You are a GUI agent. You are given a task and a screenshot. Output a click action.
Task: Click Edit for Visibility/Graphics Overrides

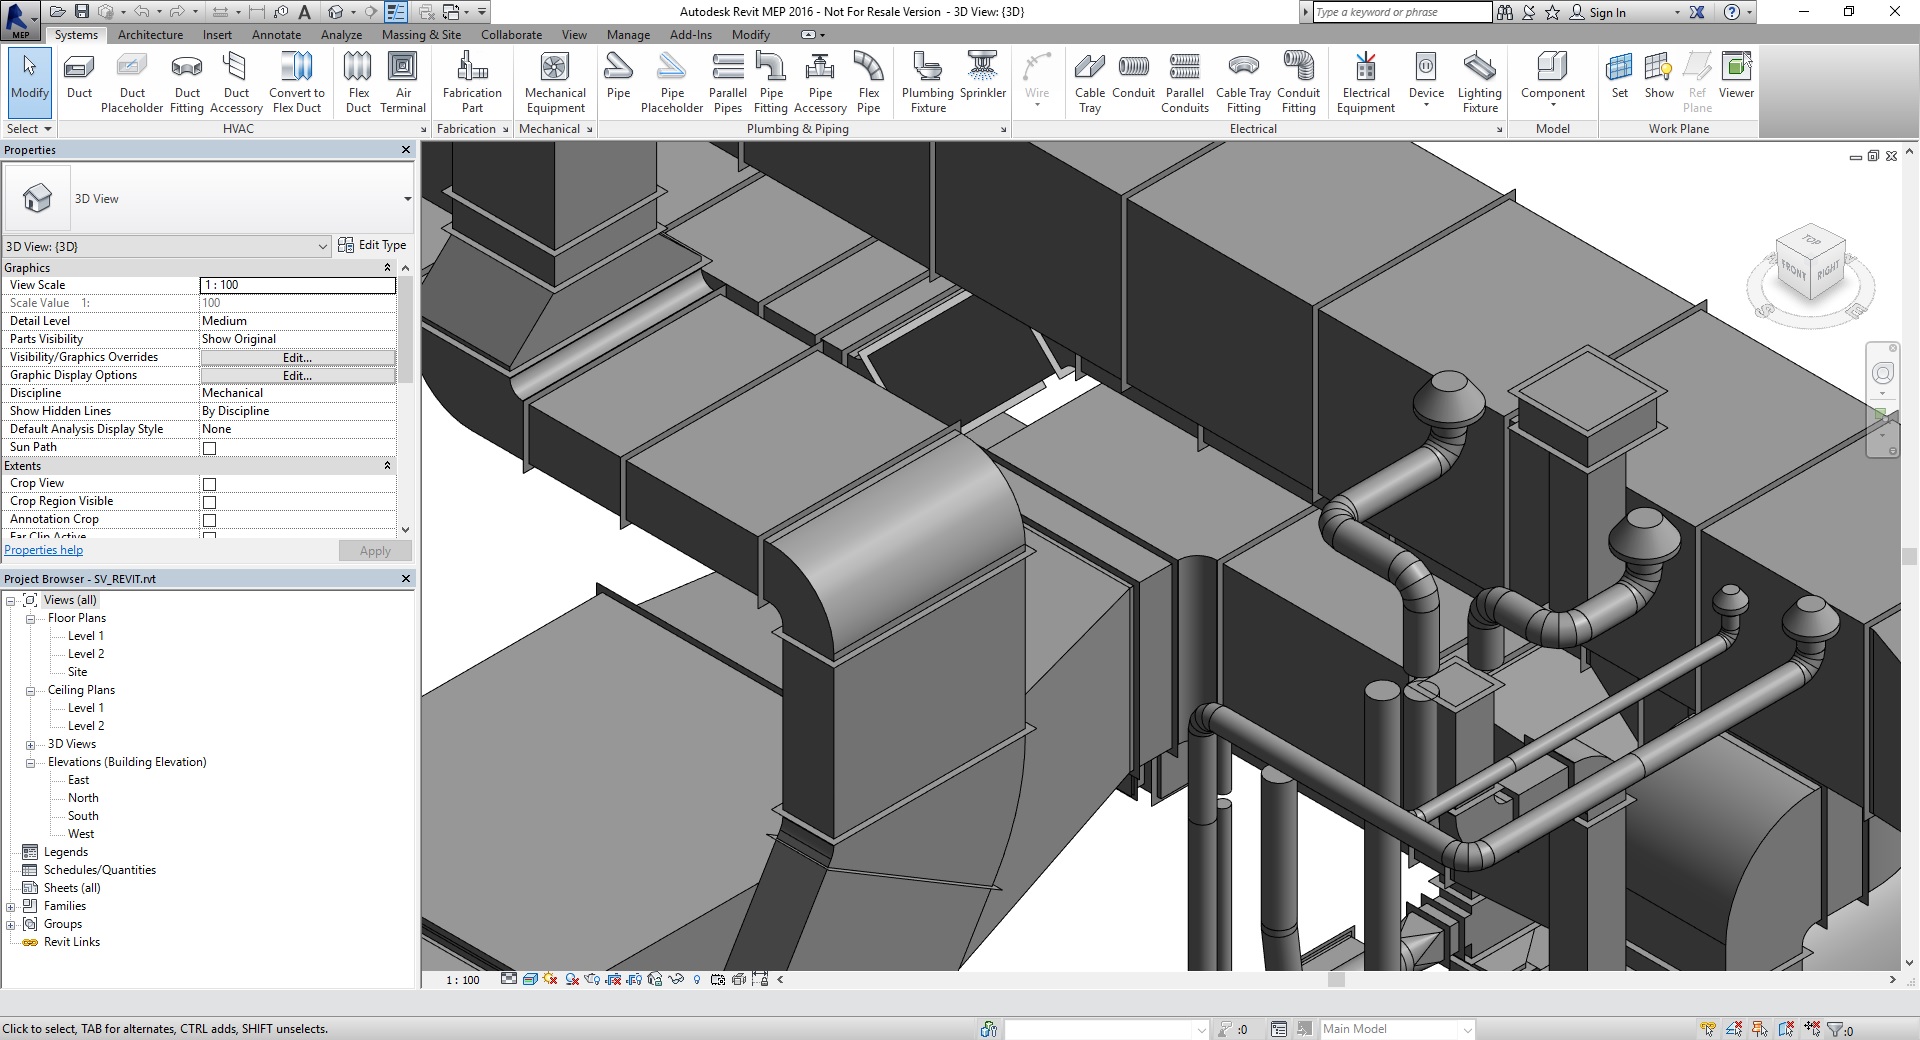click(297, 358)
